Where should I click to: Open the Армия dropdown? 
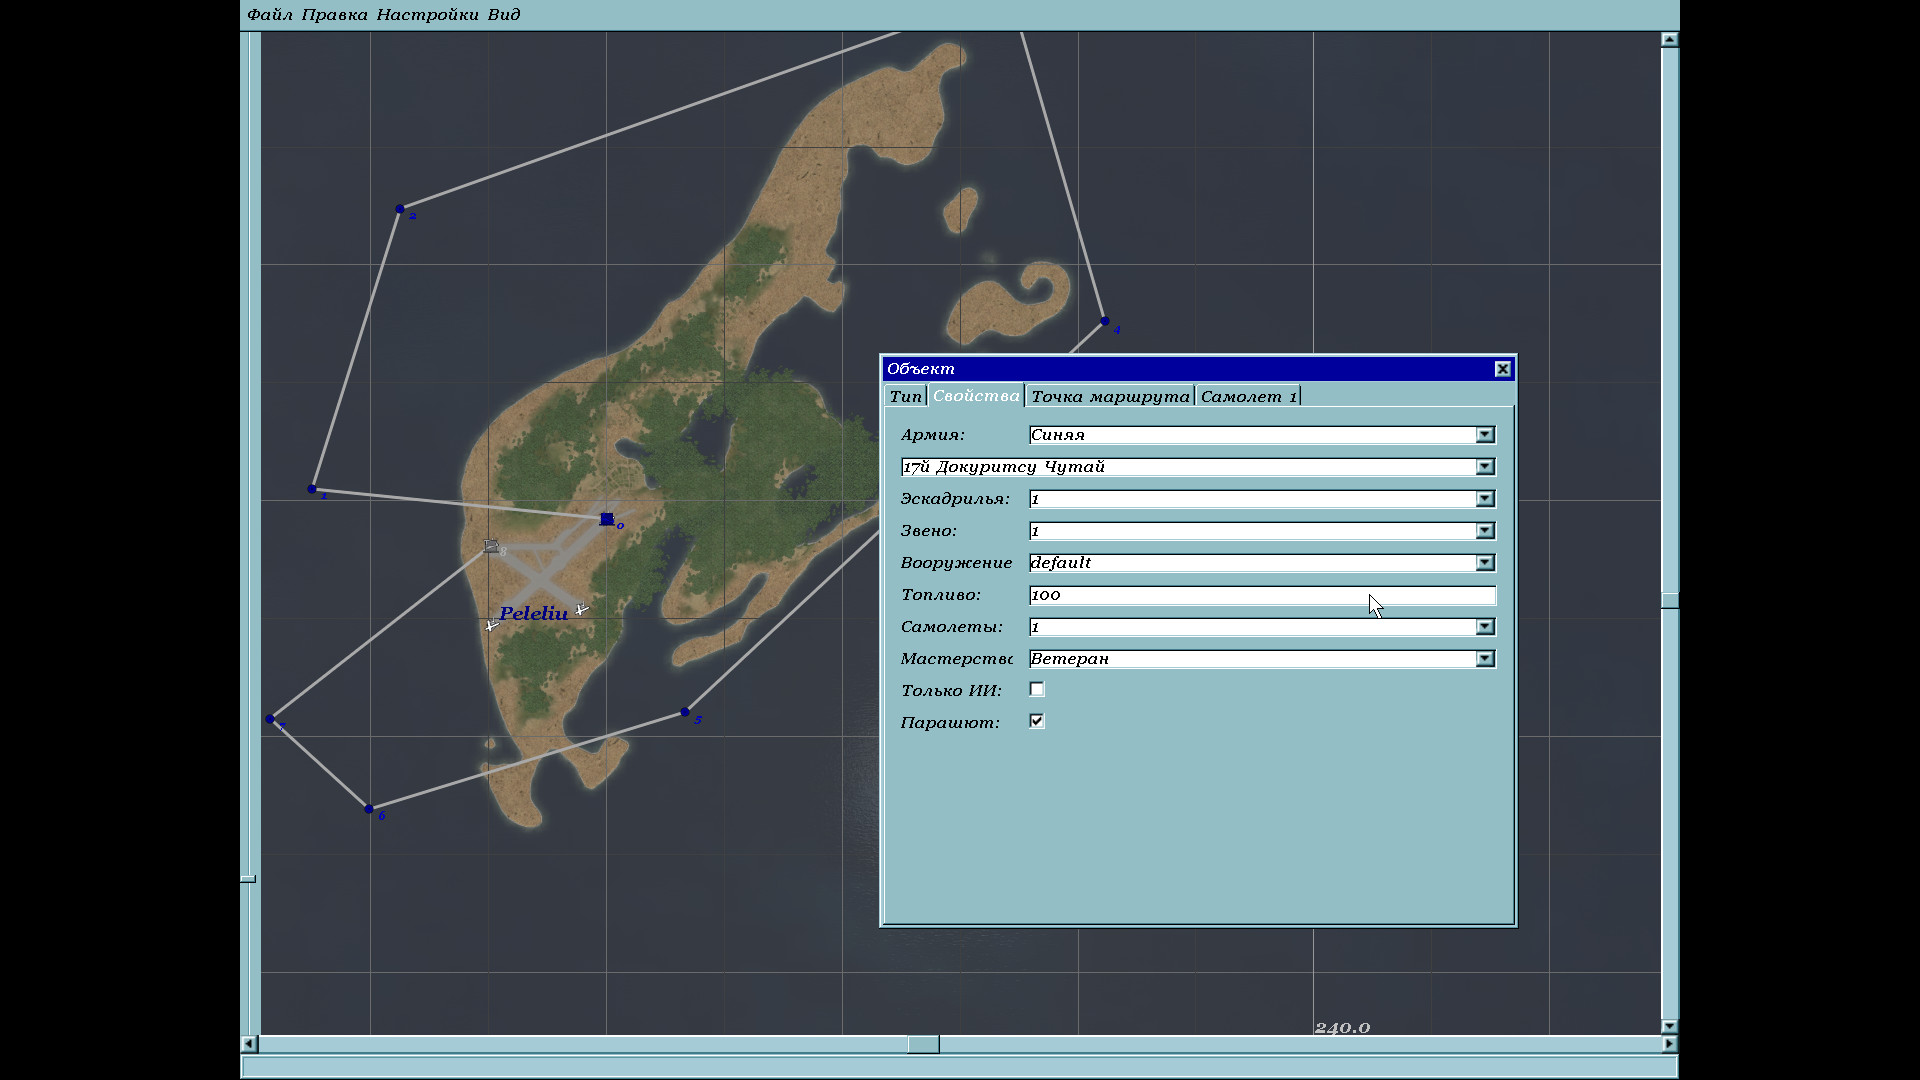[x=1485, y=435]
